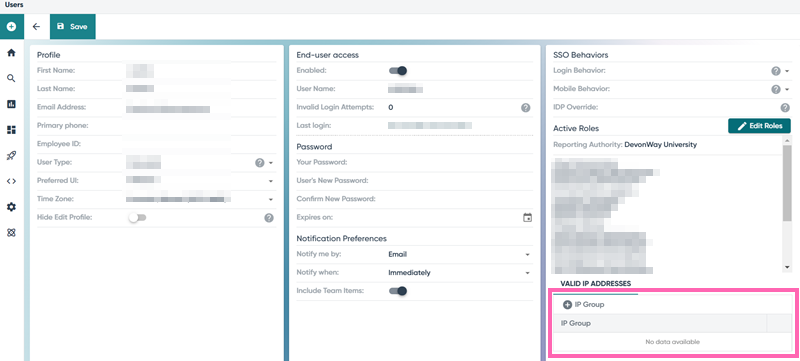Screen dimensions: 800x361
Task: Click scroll-down arrow in Active Roles list
Action: click(x=787, y=268)
